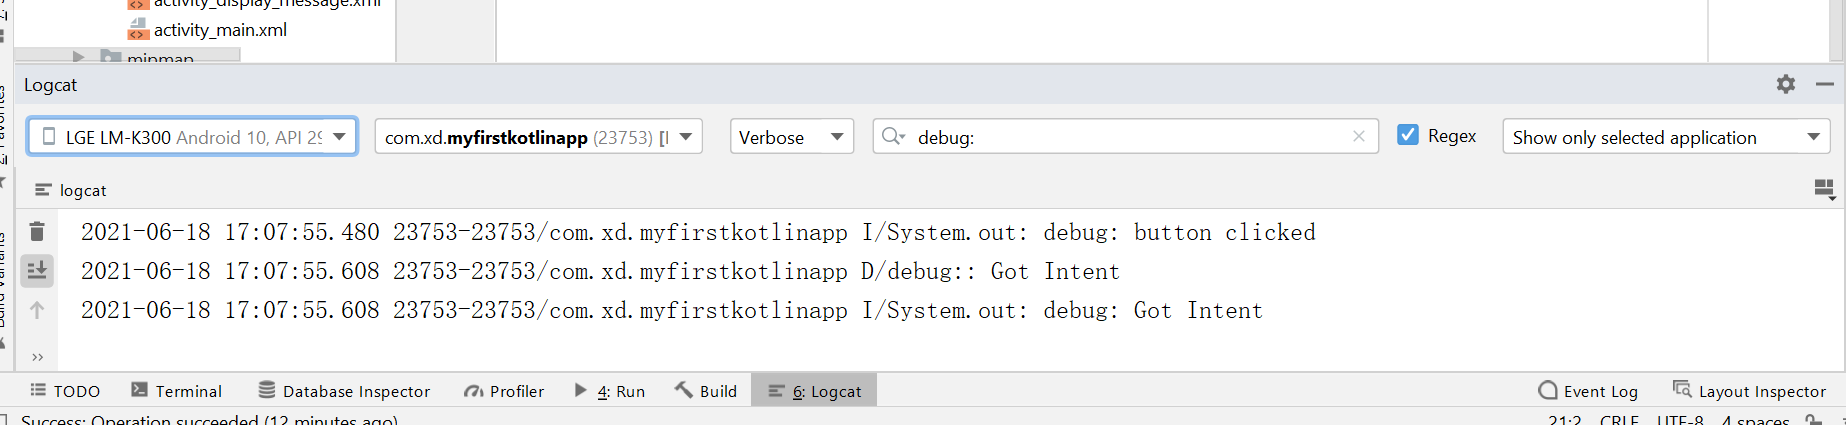Open the Profiler tool window

[504, 391]
